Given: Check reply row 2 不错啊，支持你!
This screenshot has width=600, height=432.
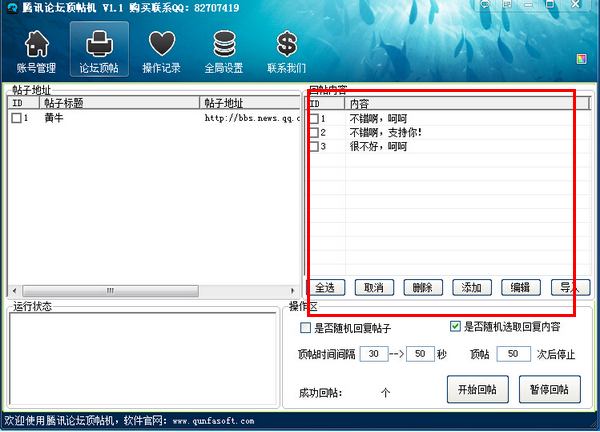Looking at the screenshot, I should click(x=314, y=132).
